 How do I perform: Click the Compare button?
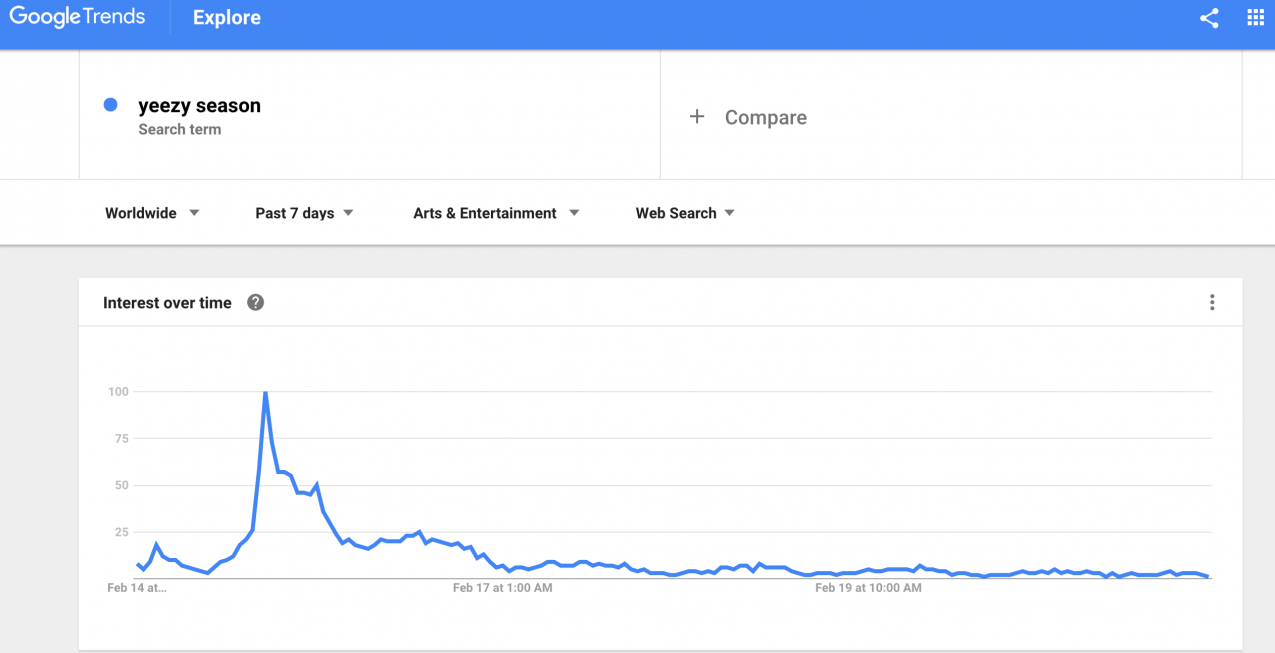(x=748, y=117)
